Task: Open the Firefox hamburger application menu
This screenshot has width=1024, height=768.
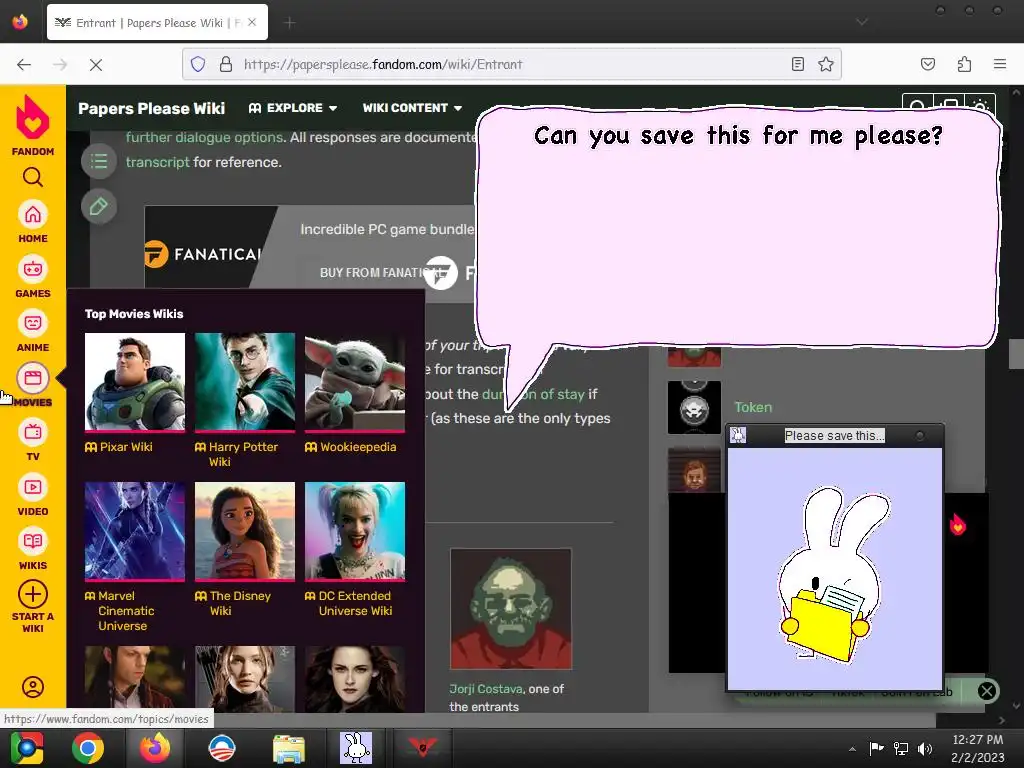Action: (x=1000, y=64)
